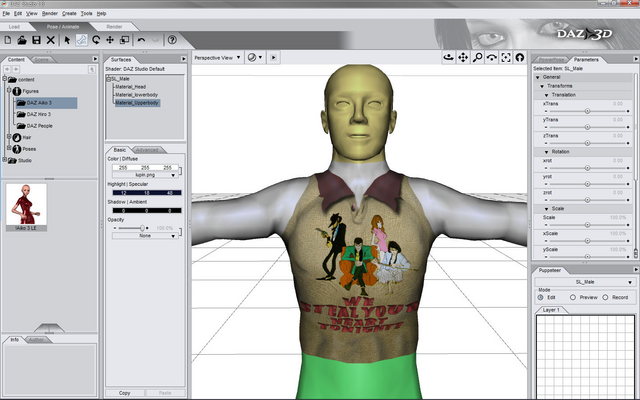Click the xTrans slider handle

pyautogui.click(x=587, y=111)
